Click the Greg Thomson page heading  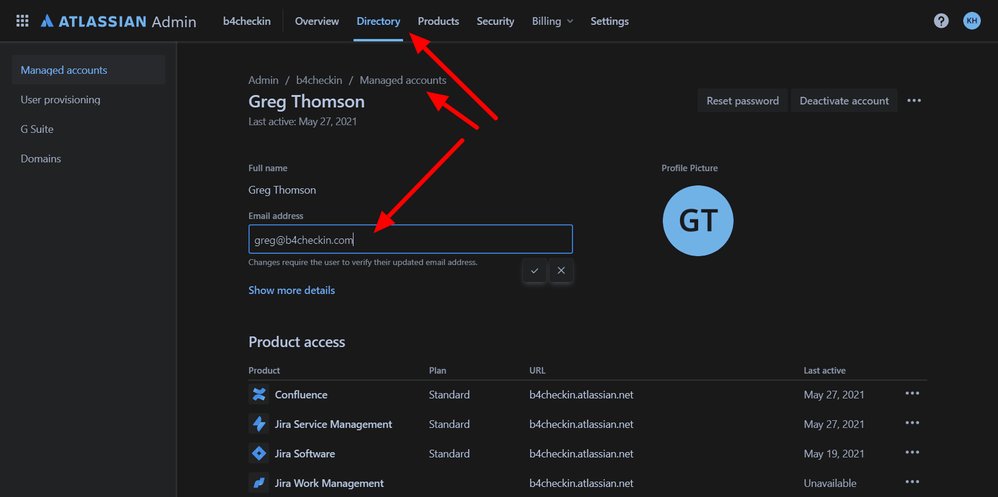(307, 102)
